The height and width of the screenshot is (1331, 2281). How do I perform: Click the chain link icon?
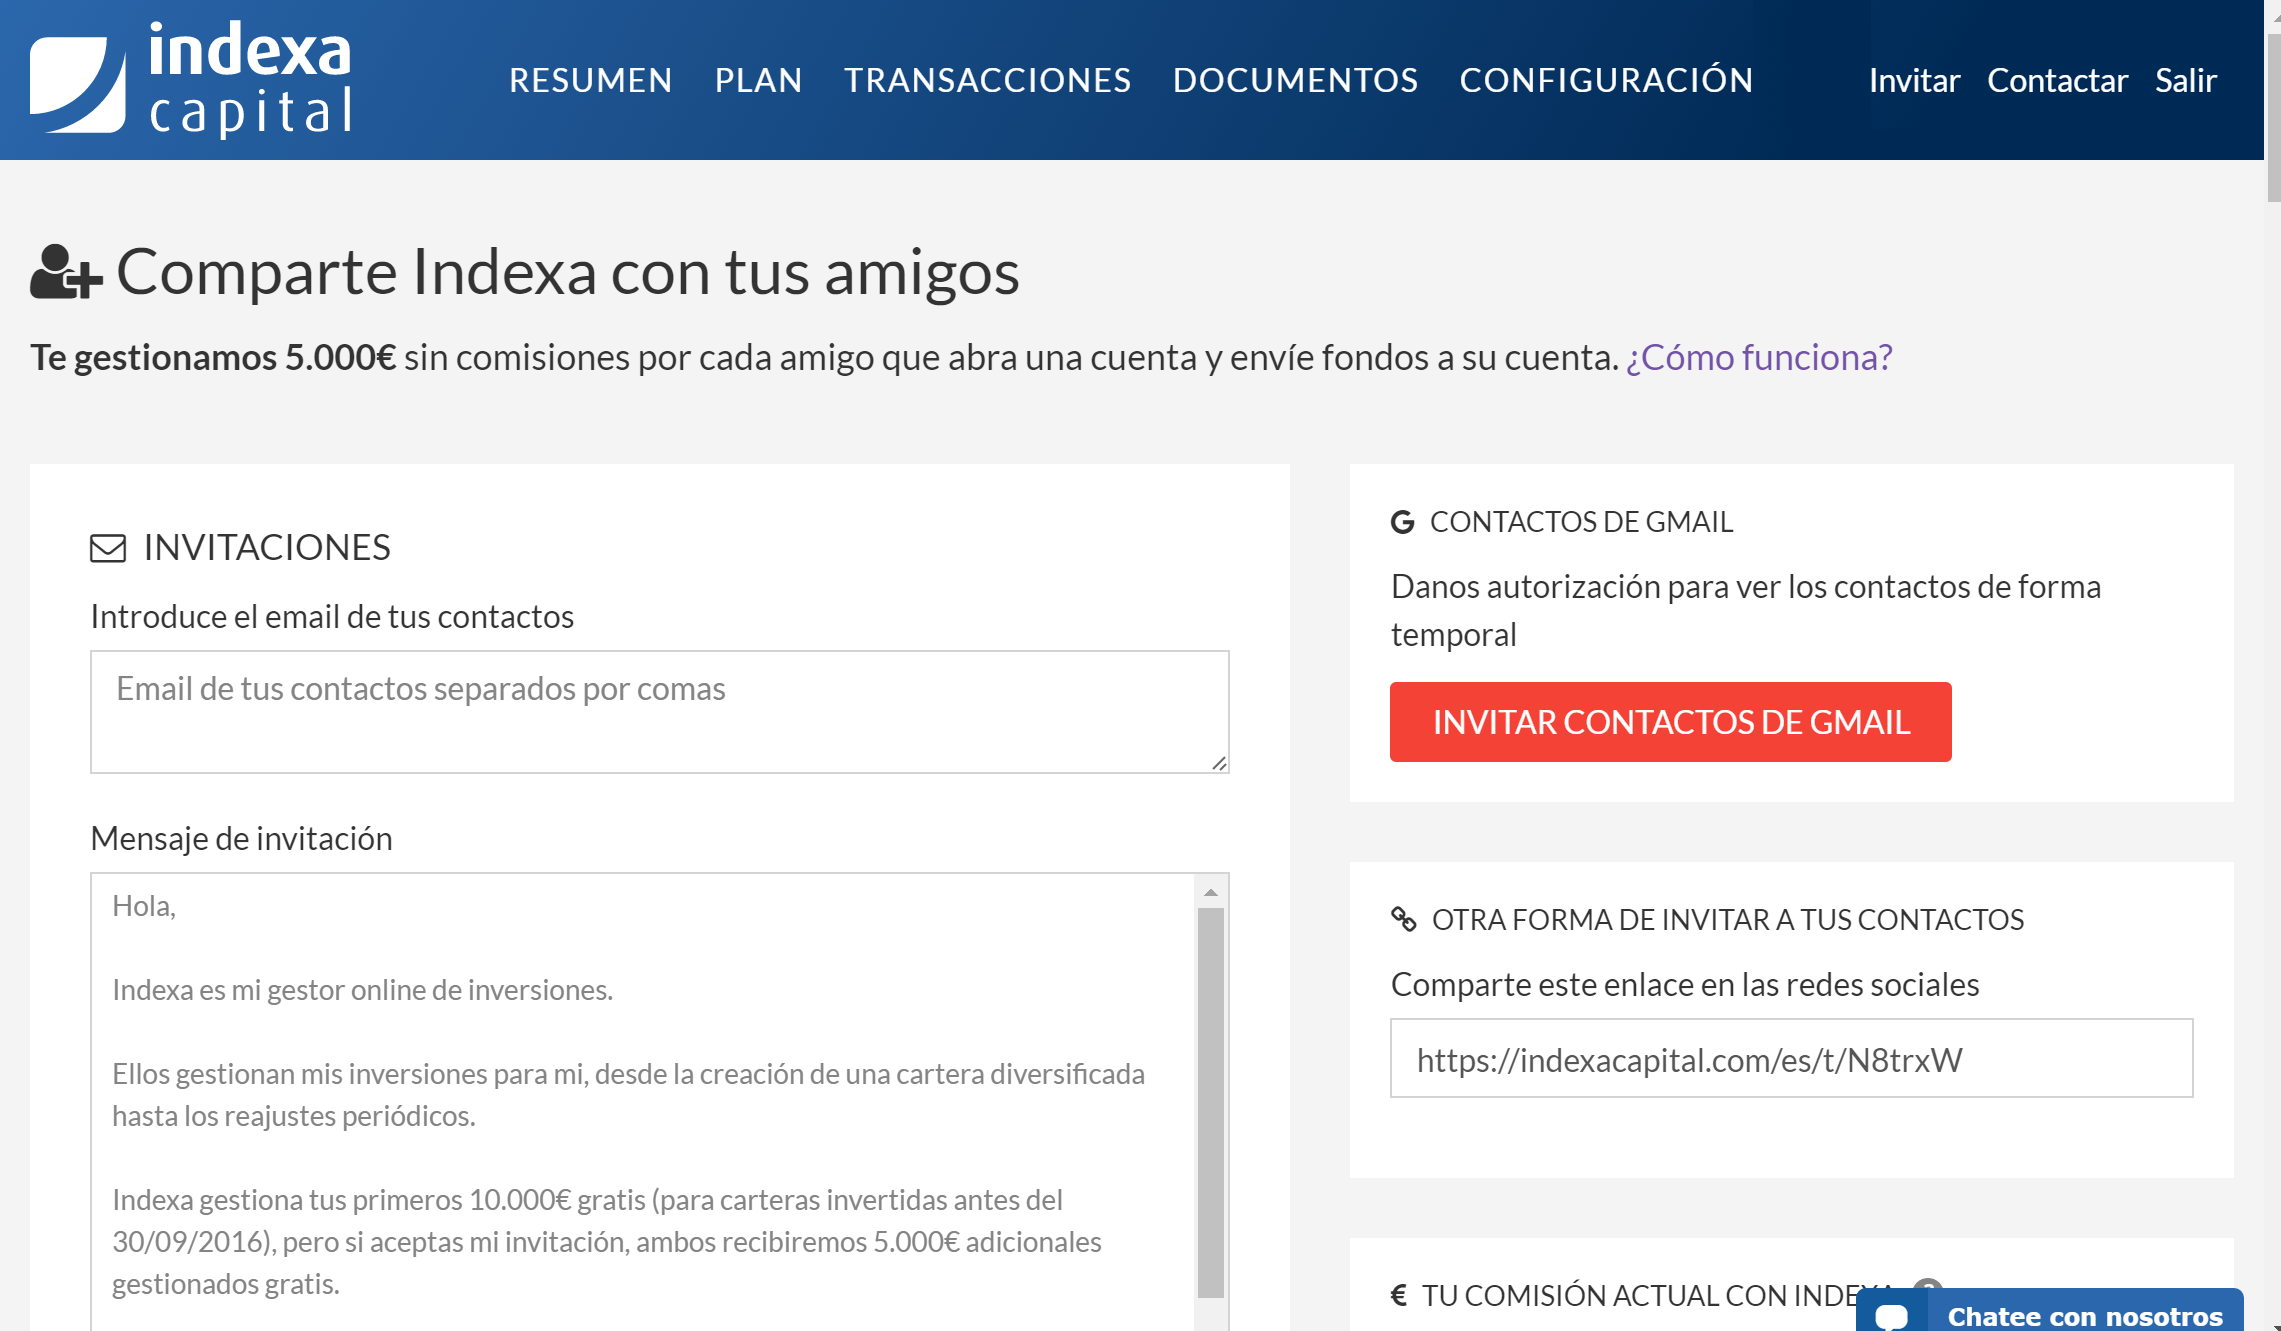click(x=1403, y=919)
